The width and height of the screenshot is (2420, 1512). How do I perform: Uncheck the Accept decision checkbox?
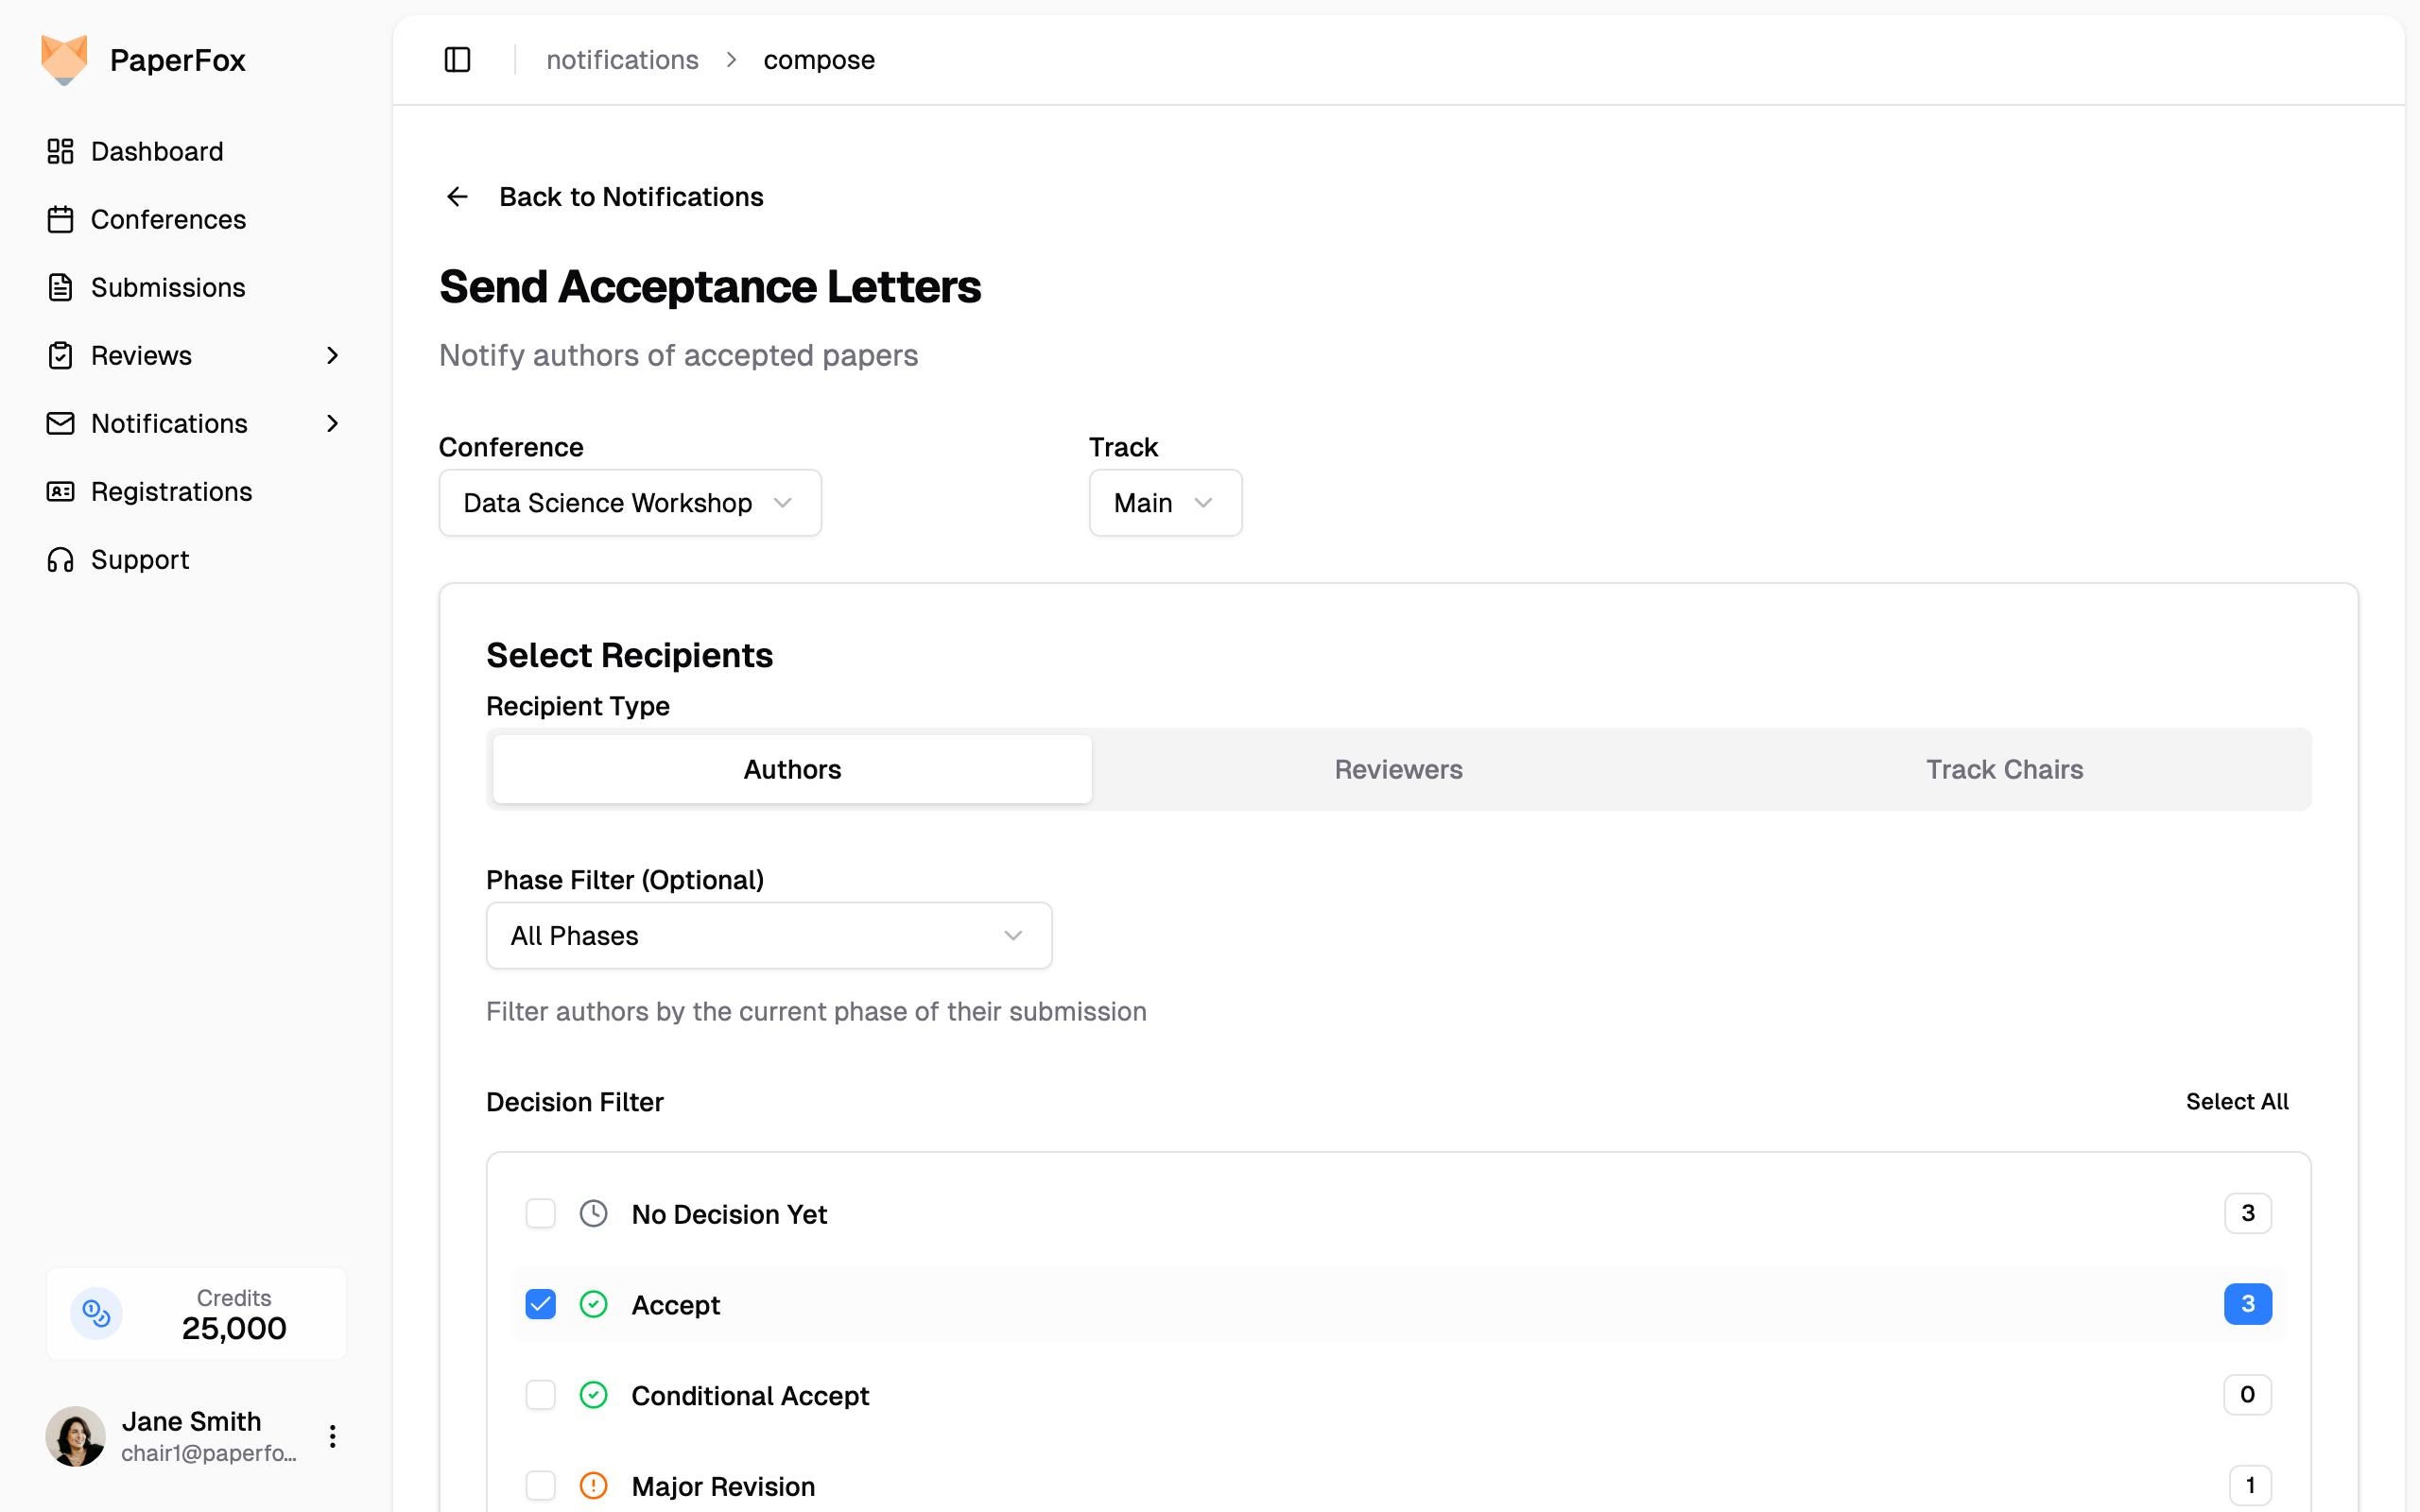tap(540, 1304)
